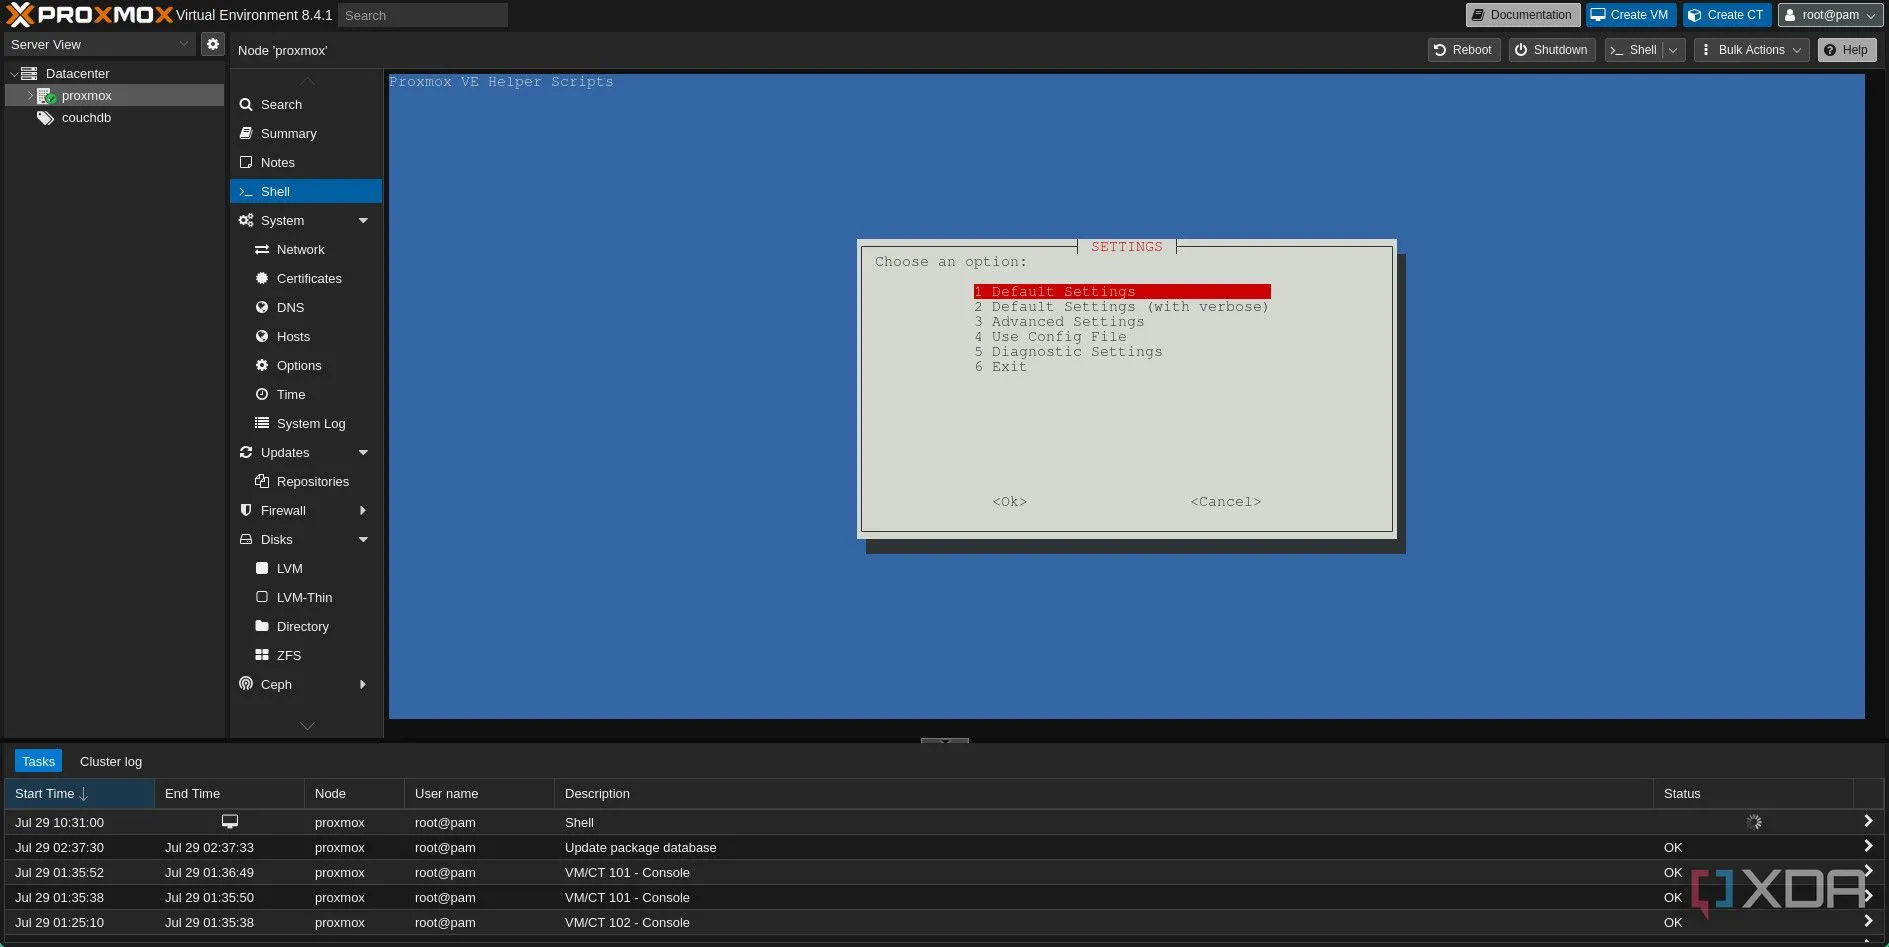Open the Documentation button
The height and width of the screenshot is (947, 1889).
(1523, 15)
